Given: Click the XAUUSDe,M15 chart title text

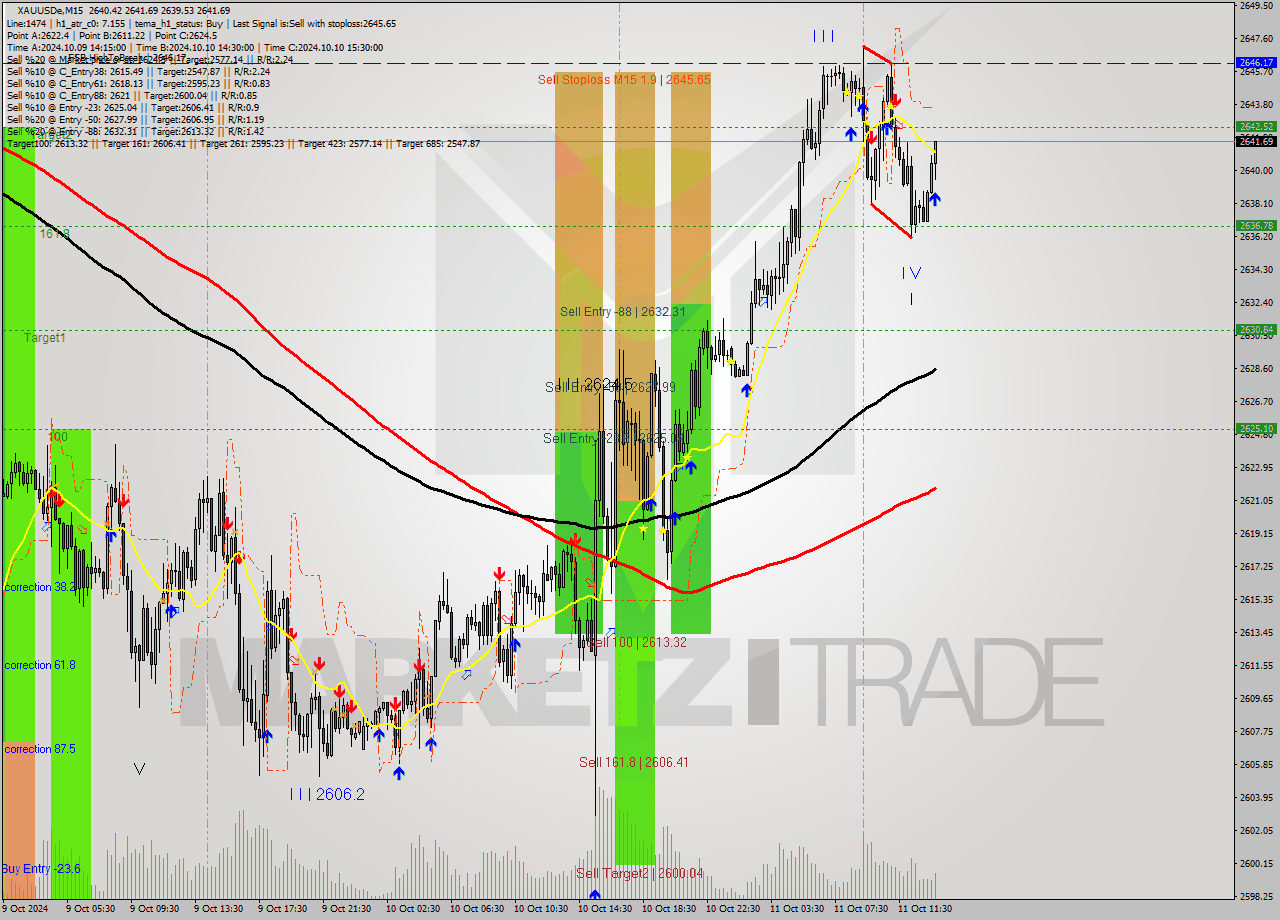Looking at the screenshot, I should coord(49,10).
